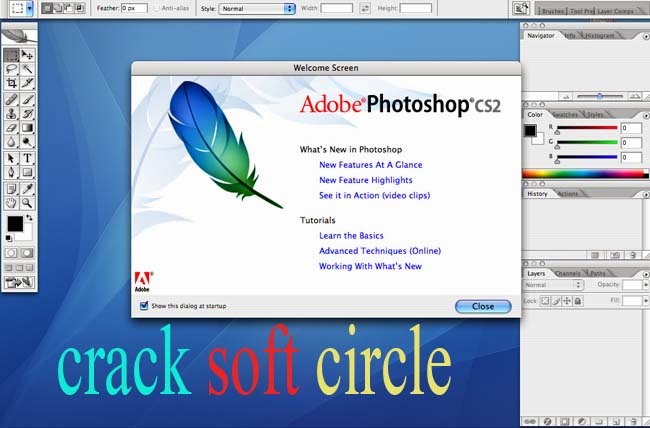Open the Layers blend mode Normal dropdown

click(x=553, y=285)
